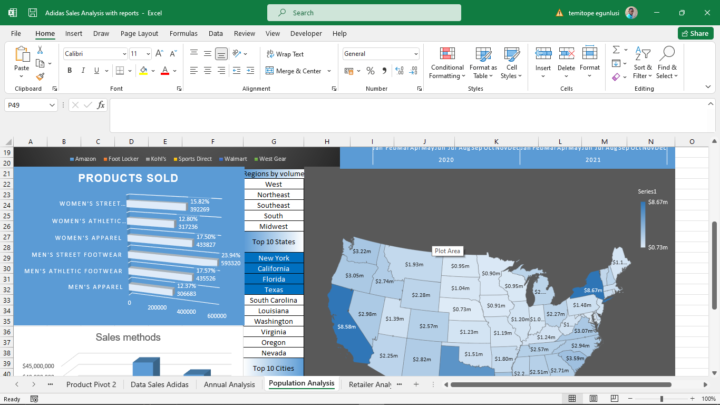
Task: Click the Percent Style icon
Action: (x=370, y=71)
